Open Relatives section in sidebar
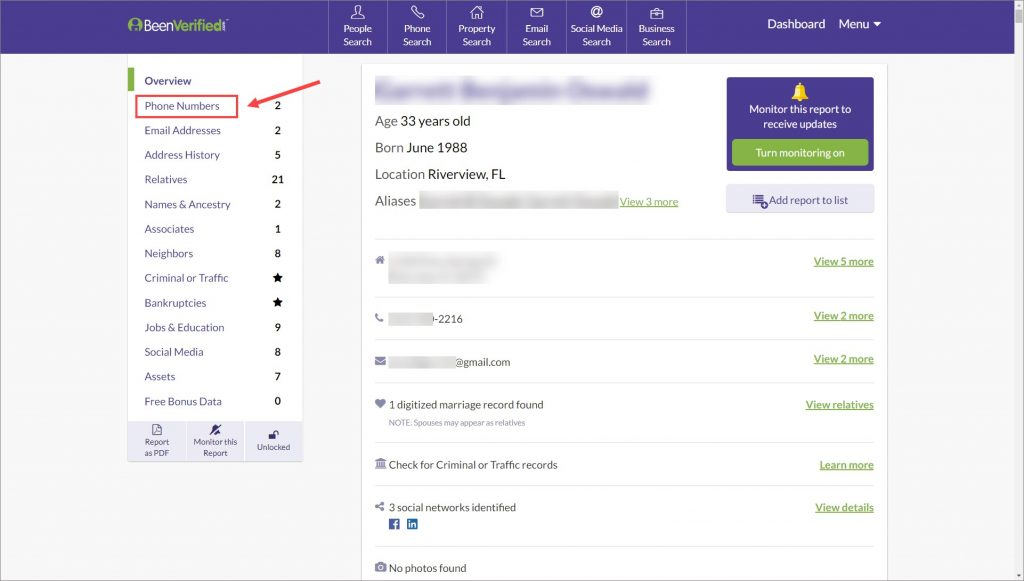1024x581 pixels. tap(166, 180)
